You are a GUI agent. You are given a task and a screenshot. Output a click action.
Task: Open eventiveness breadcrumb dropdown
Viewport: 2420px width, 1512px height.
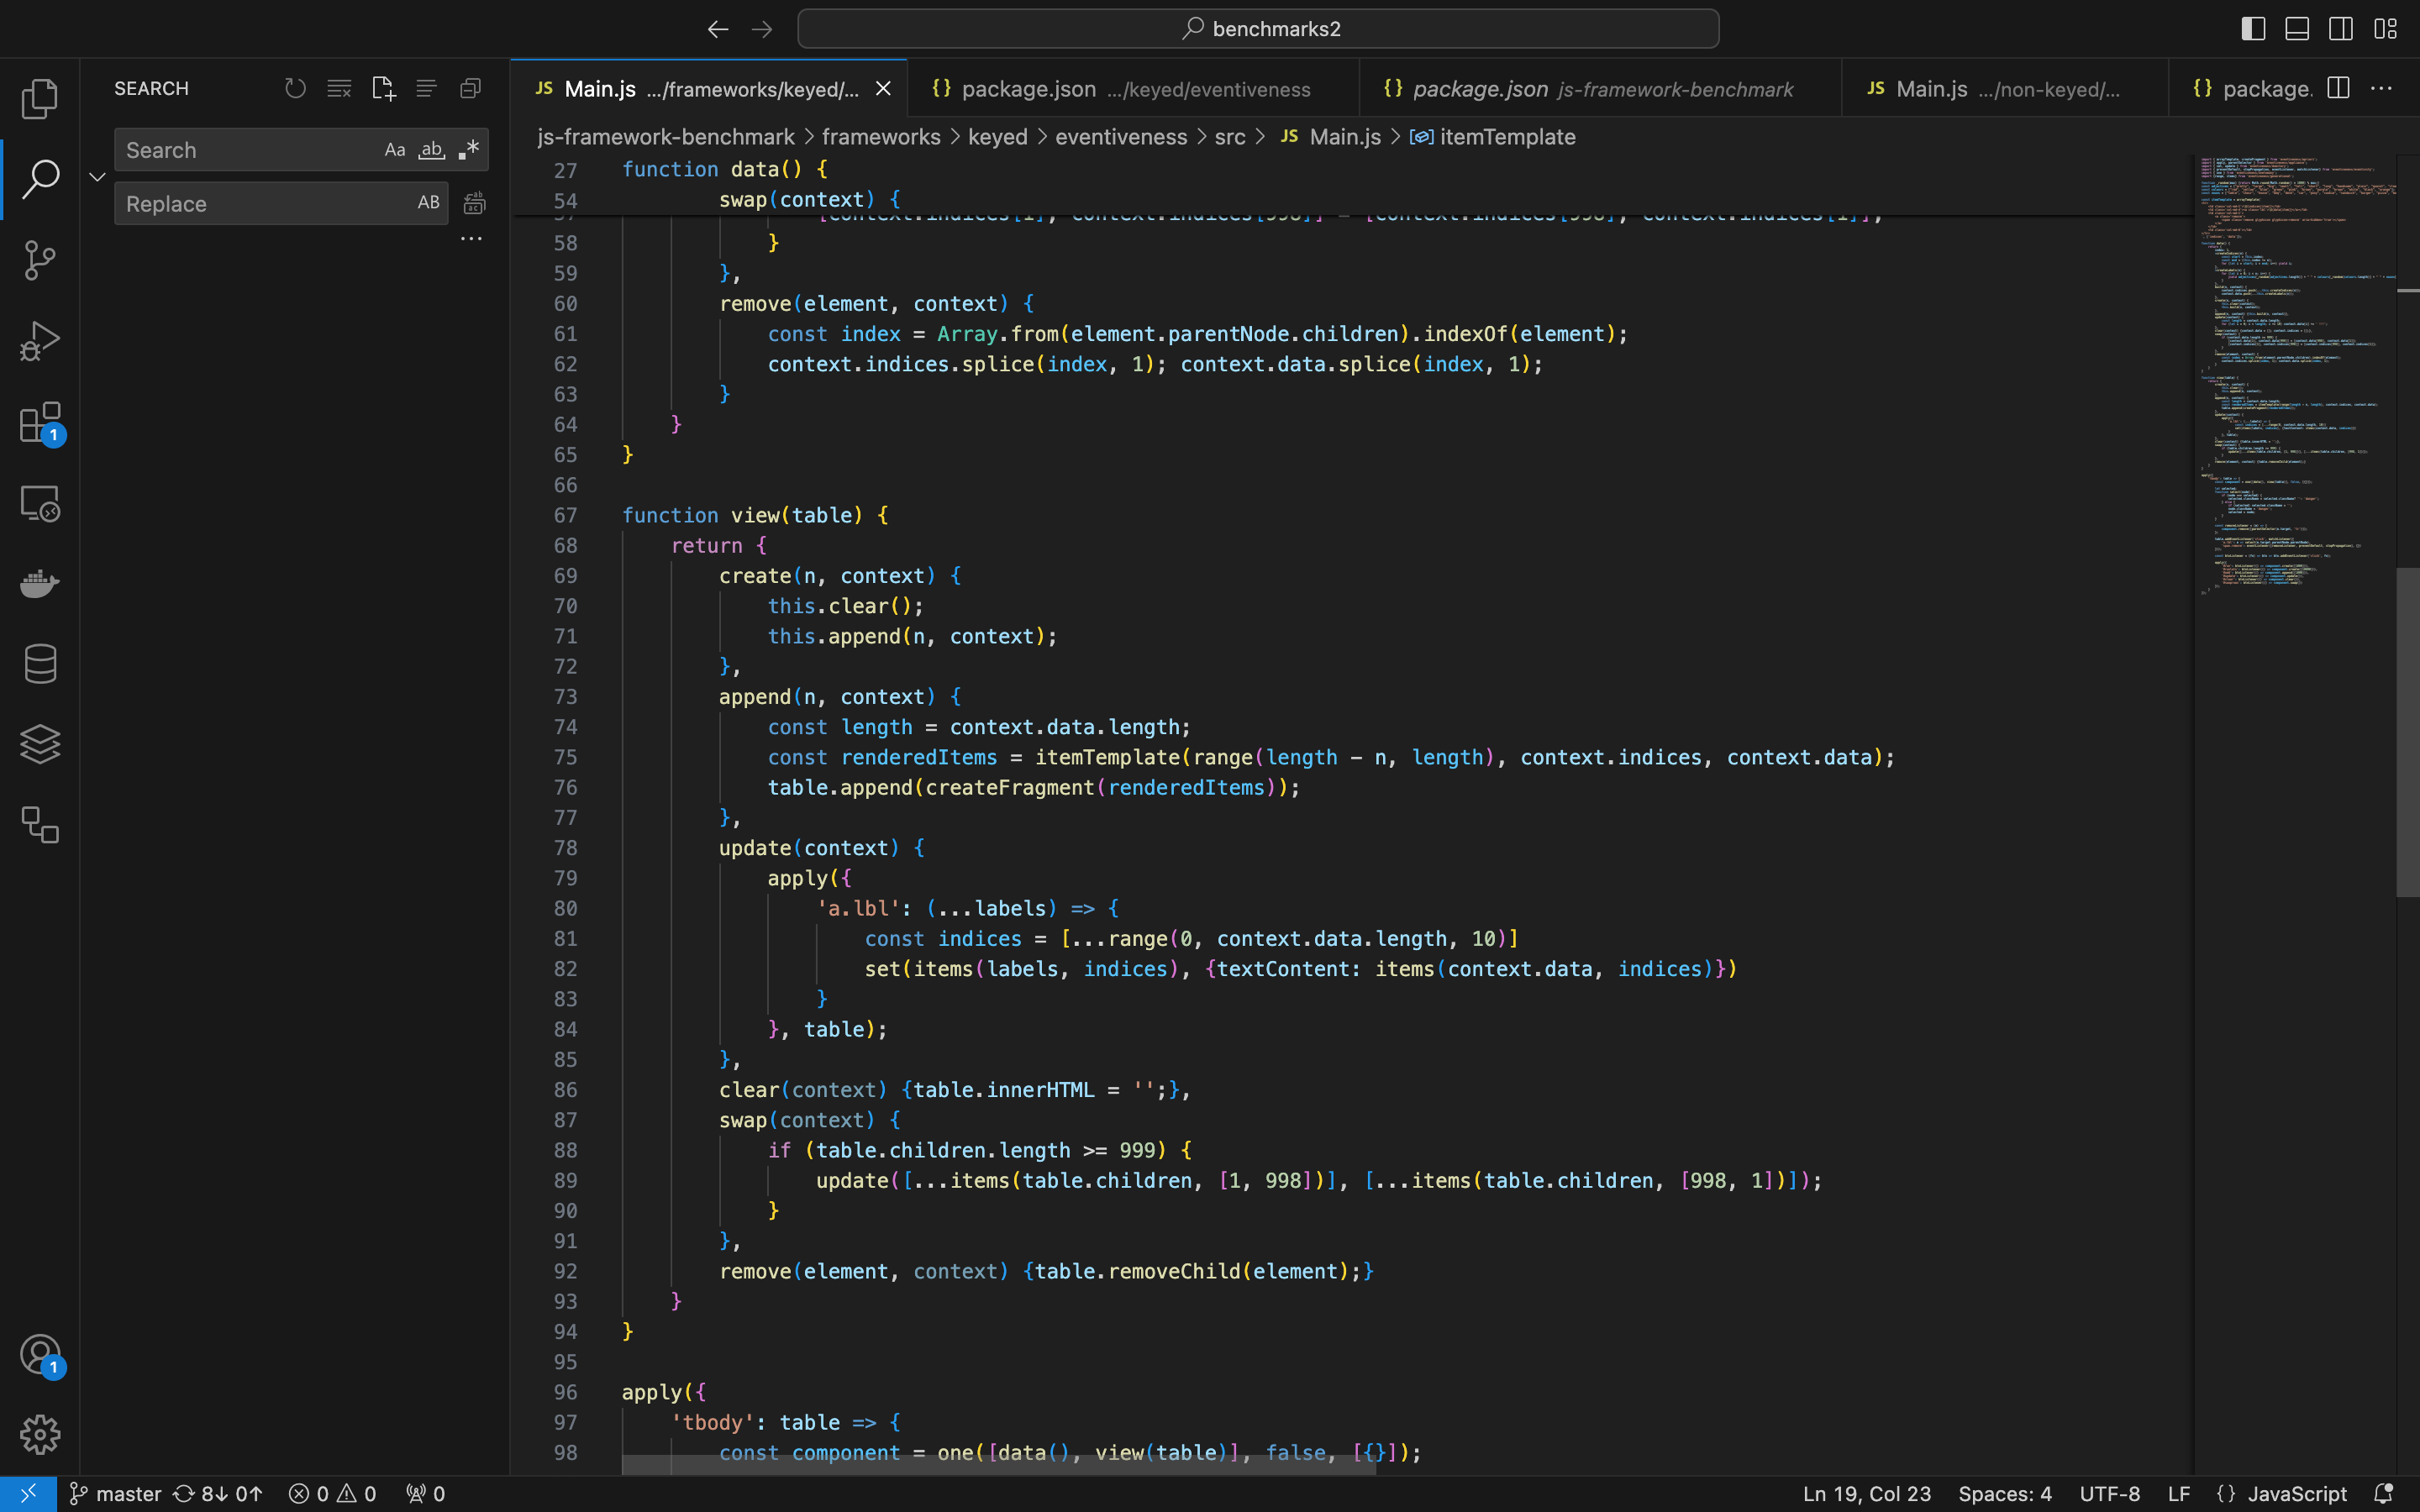[x=1121, y=137]
